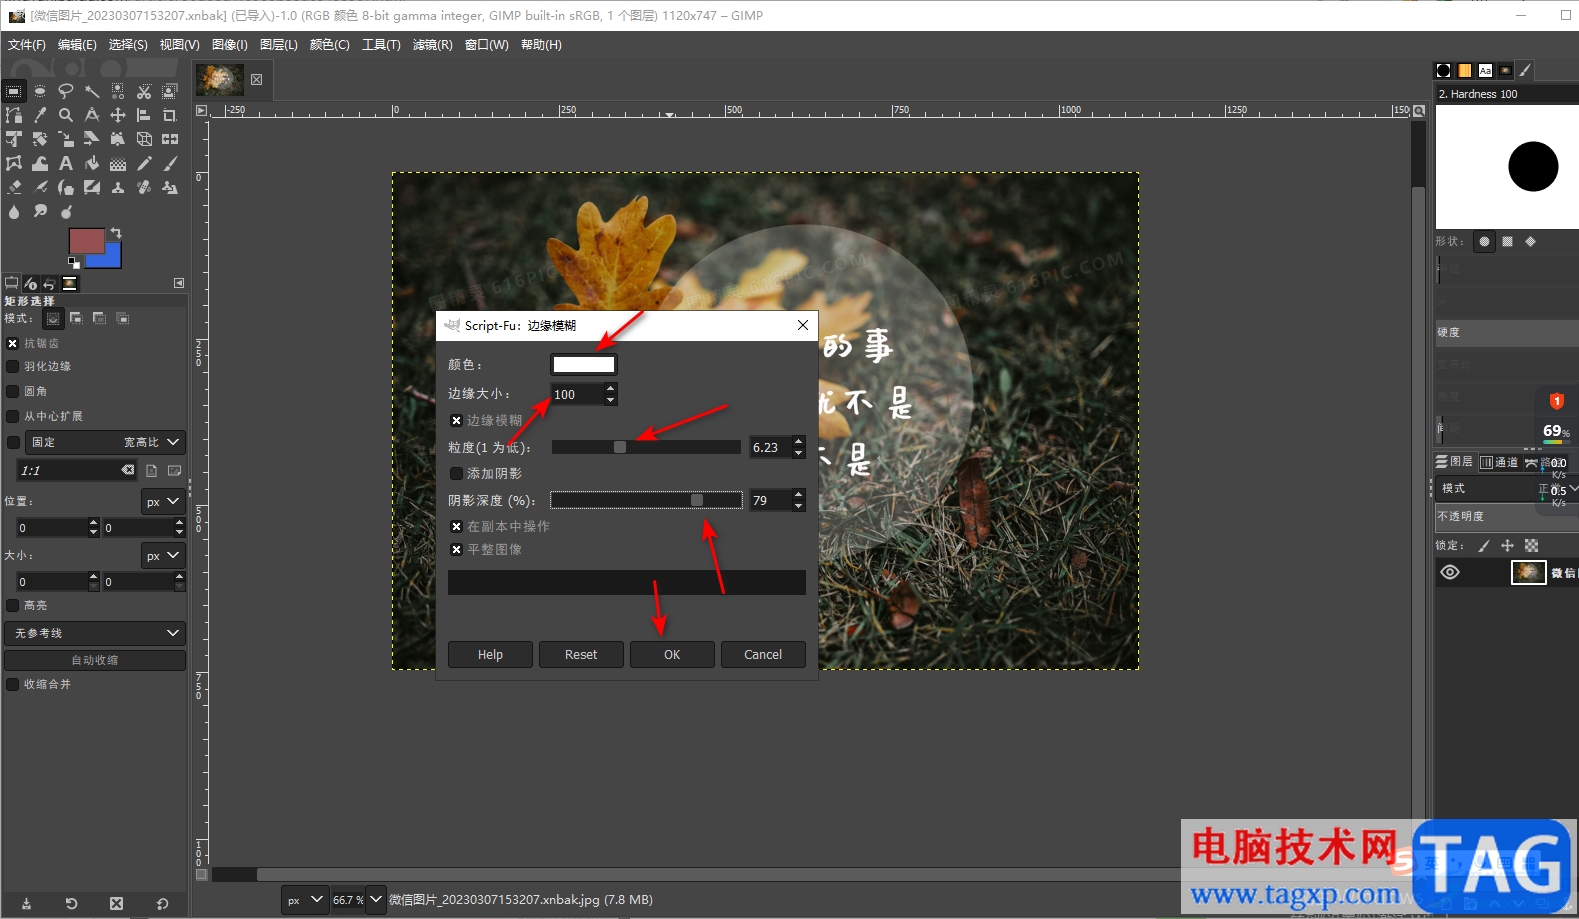Open the 位置 px unit dropdown
The height and width of the screenshot is (919, 1579).
(163, 501)
